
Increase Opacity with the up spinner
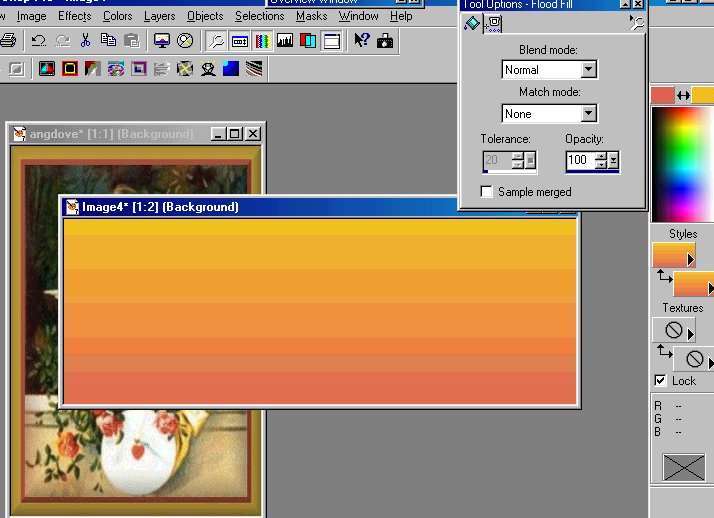click(x=601, y=156)
